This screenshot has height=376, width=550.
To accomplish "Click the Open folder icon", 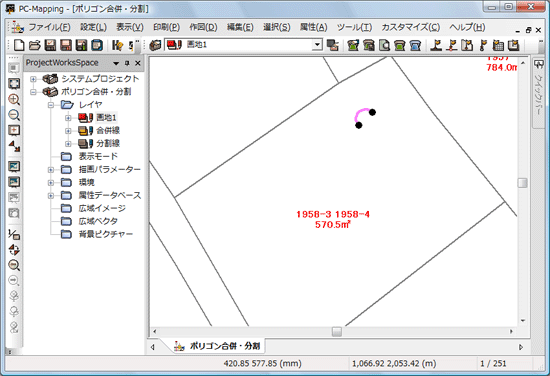I will click(34, 45).
